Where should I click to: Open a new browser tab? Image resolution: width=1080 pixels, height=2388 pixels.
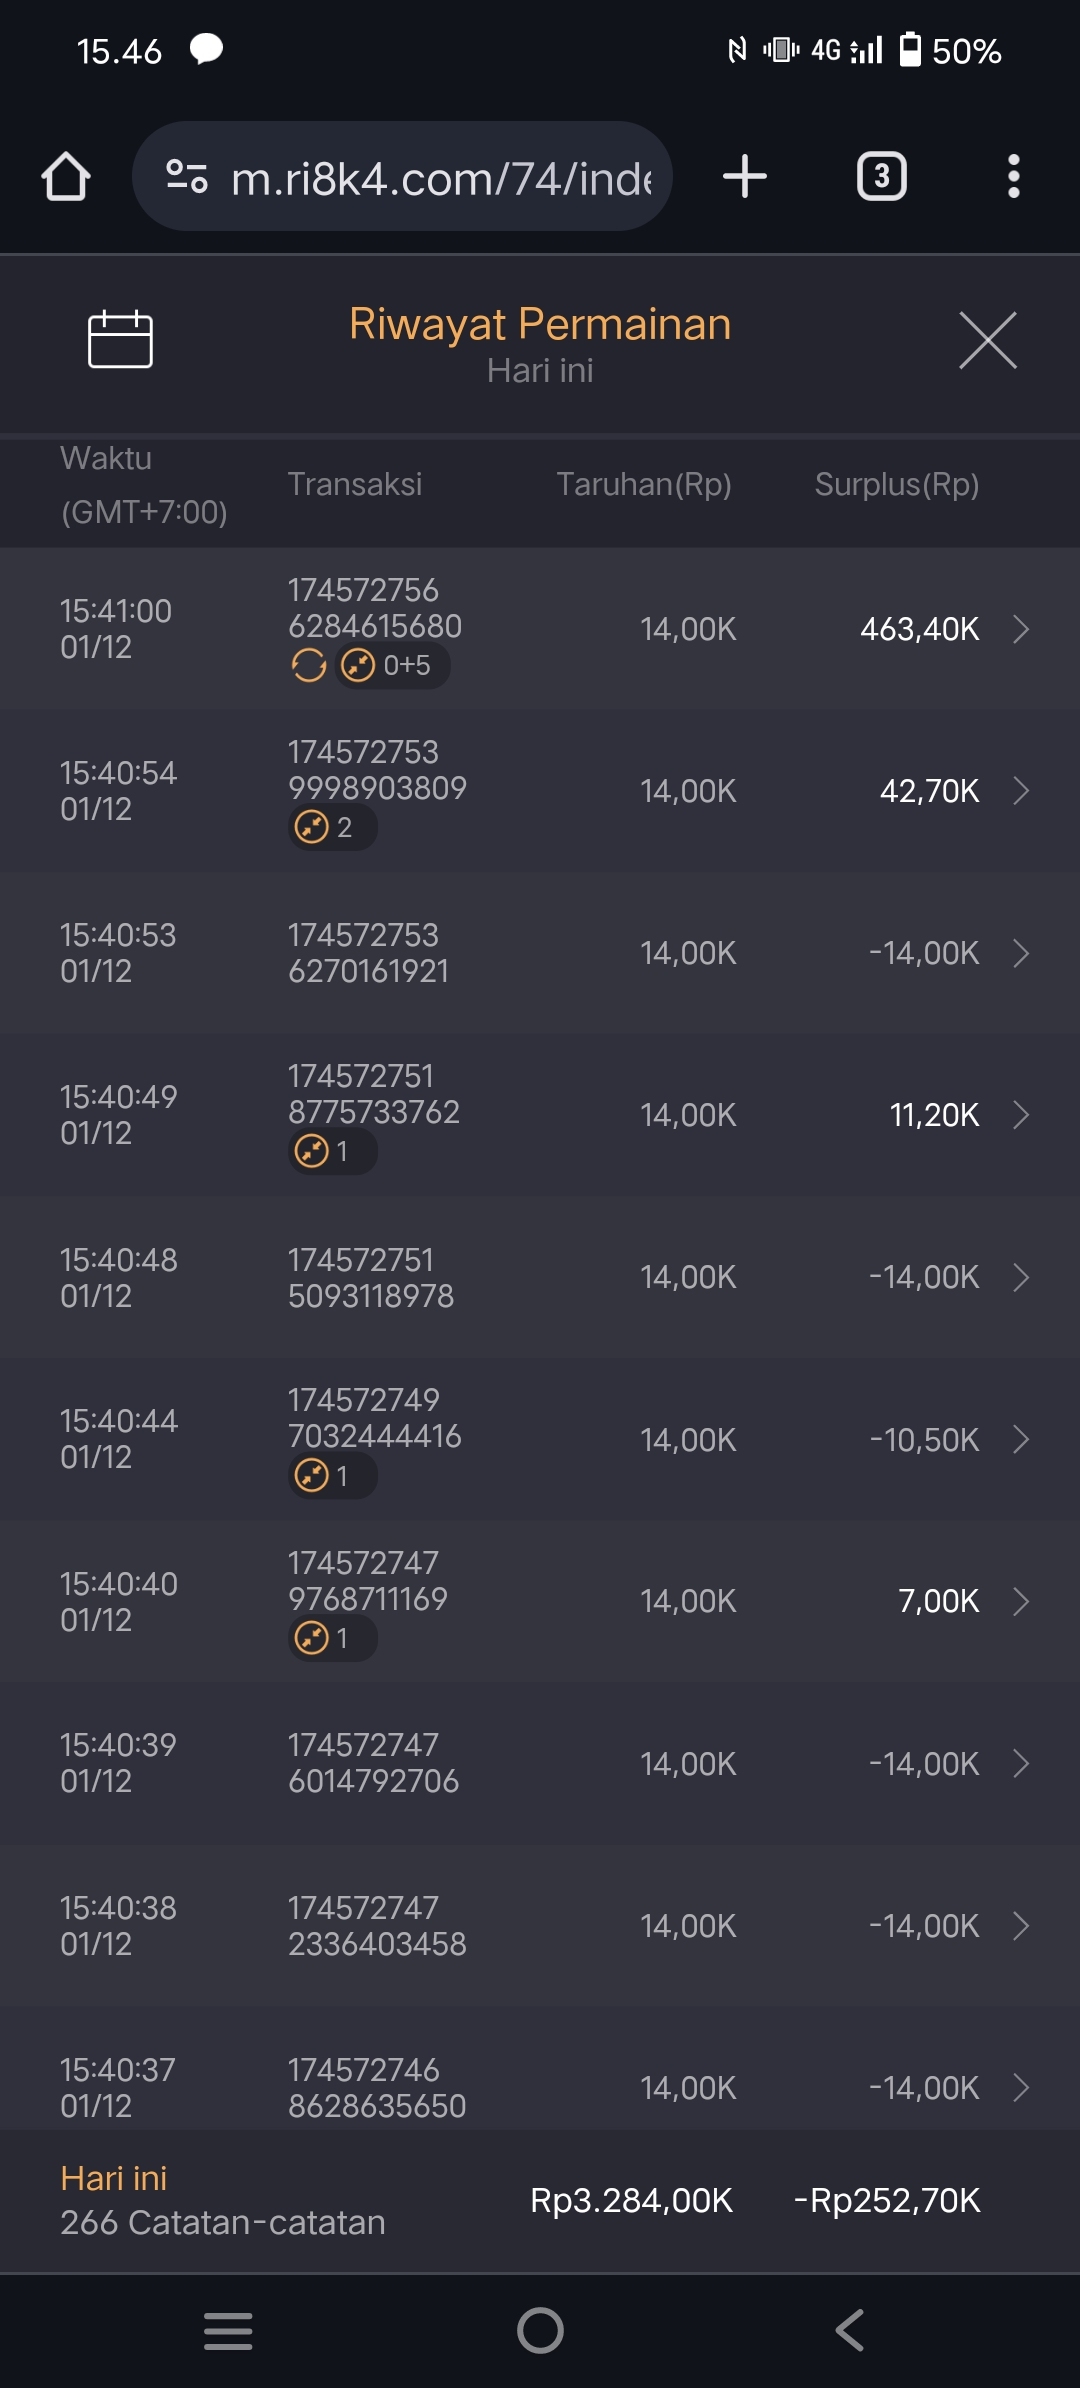point(745,177)
